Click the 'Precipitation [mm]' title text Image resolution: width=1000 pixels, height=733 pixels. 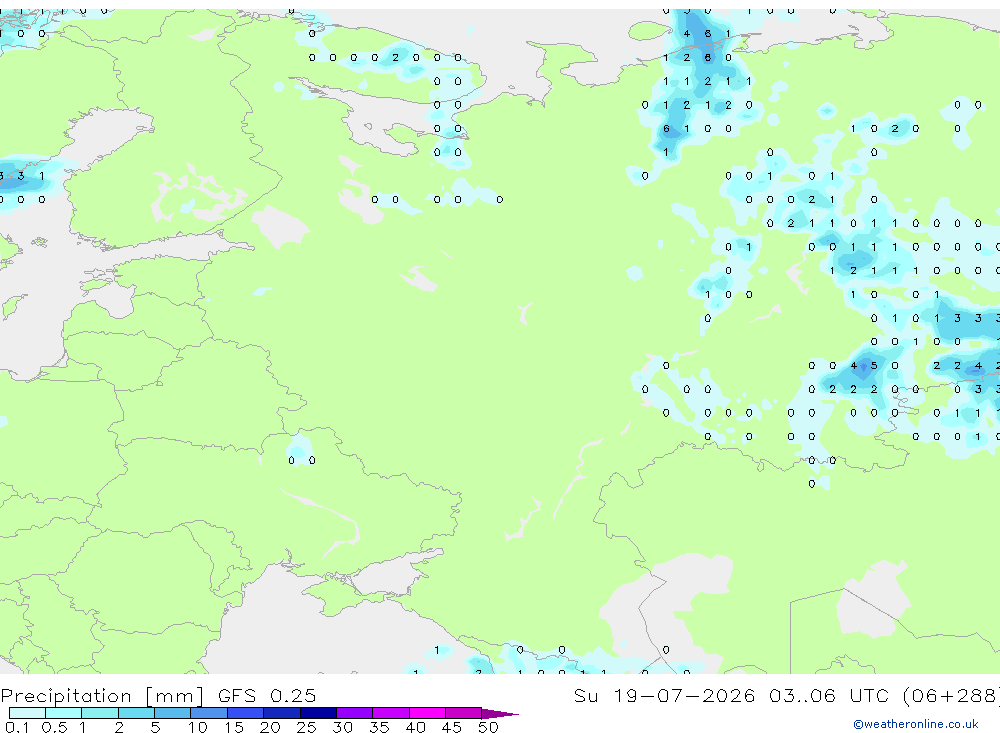(x=102, y=695)
